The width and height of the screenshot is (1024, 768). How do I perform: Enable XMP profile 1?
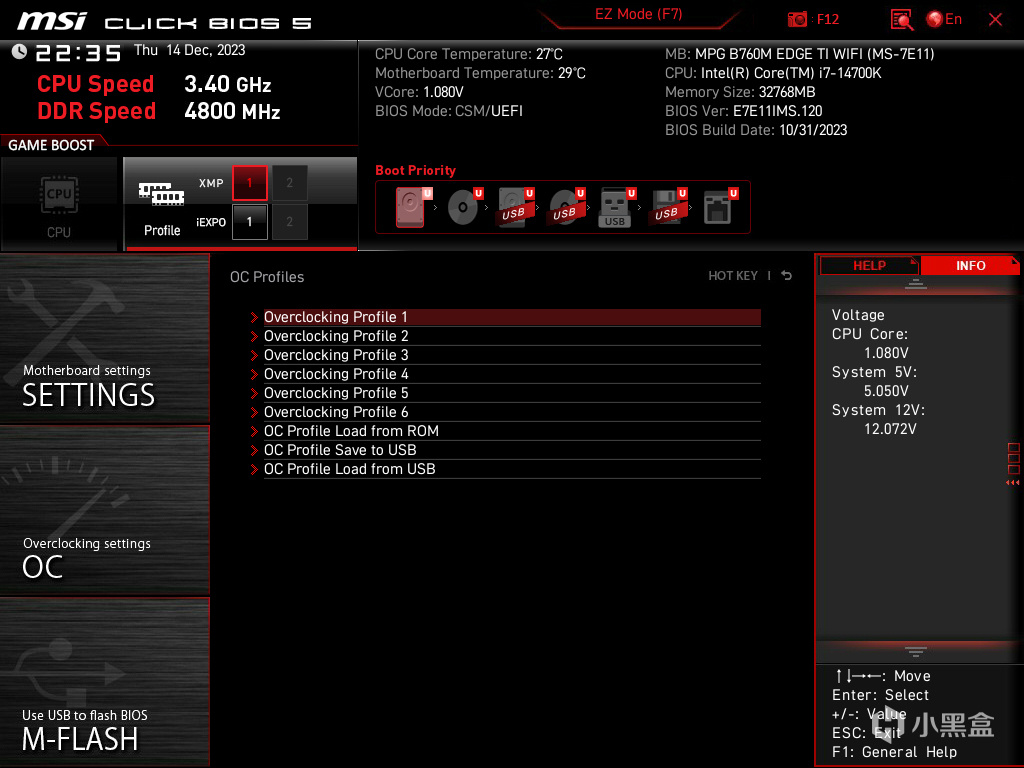coord(249,183)
